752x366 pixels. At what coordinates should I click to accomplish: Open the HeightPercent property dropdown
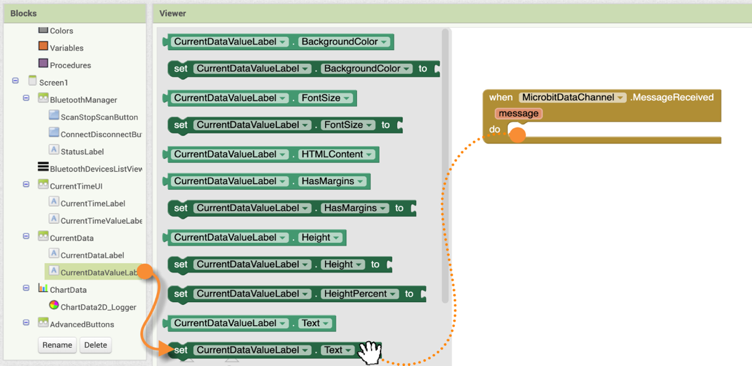click(360, 294)
